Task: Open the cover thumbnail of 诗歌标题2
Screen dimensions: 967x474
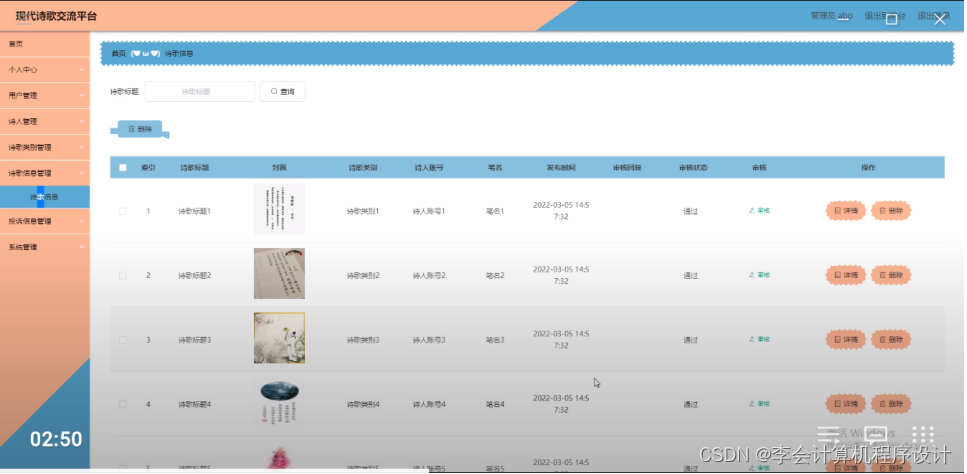Action: 279,274
